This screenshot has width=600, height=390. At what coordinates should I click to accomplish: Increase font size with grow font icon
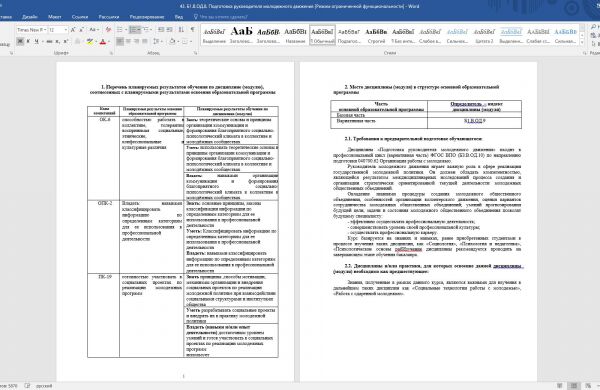pos(73,29)
